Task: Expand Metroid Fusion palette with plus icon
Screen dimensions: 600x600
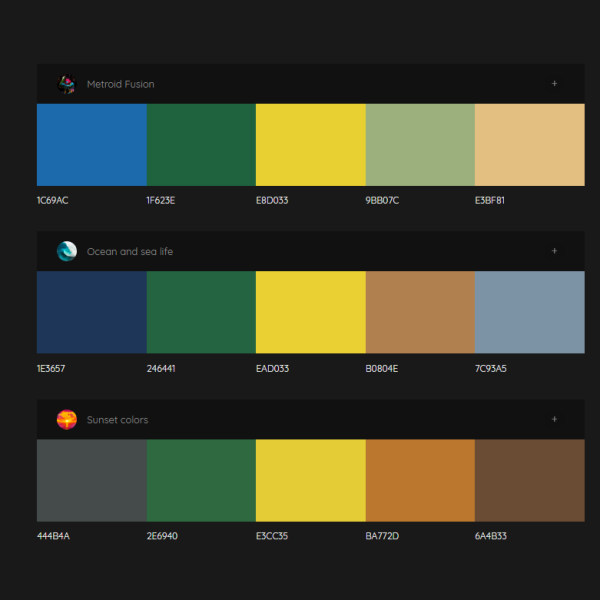Action: pyautogui.click(x=555, y=84)
